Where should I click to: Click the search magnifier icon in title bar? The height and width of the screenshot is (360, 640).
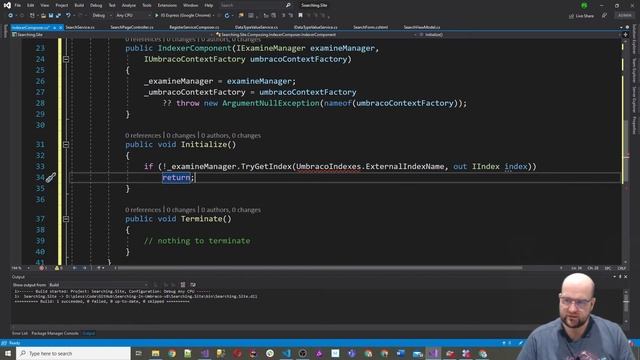(288, 5)
